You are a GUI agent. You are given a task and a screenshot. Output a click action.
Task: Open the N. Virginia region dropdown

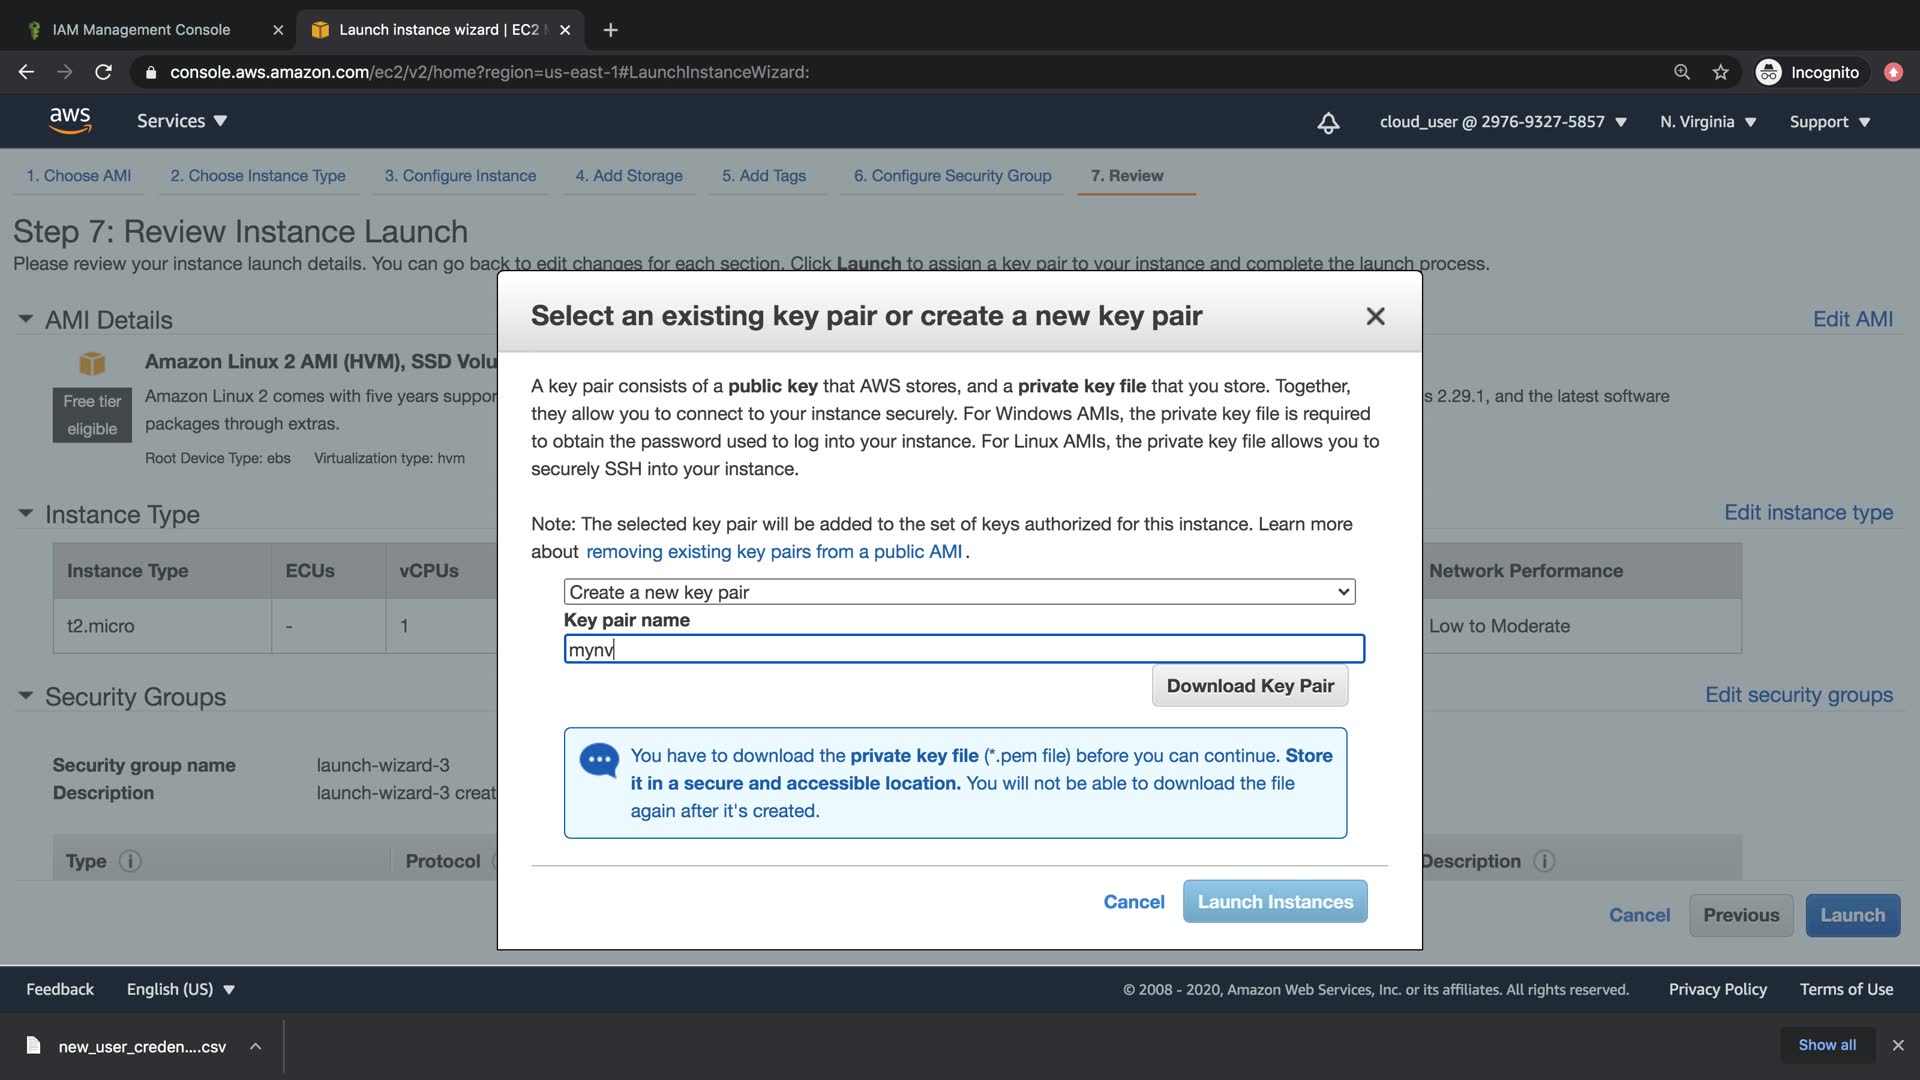(1707, 122)
